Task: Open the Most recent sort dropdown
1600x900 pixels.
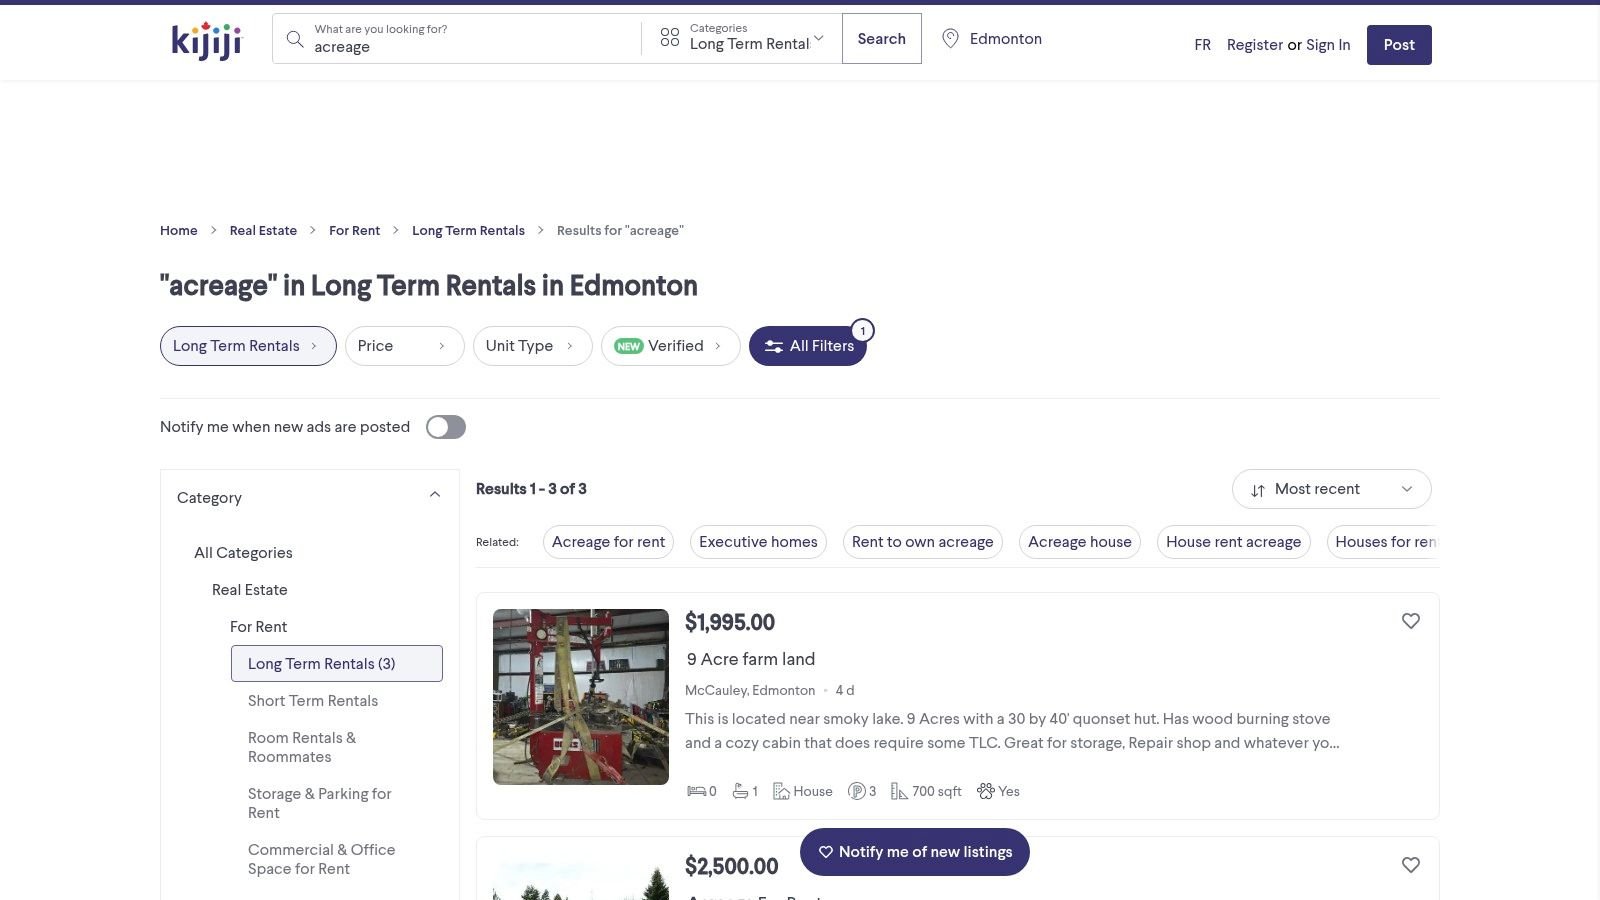Action: click(1332, 489)
